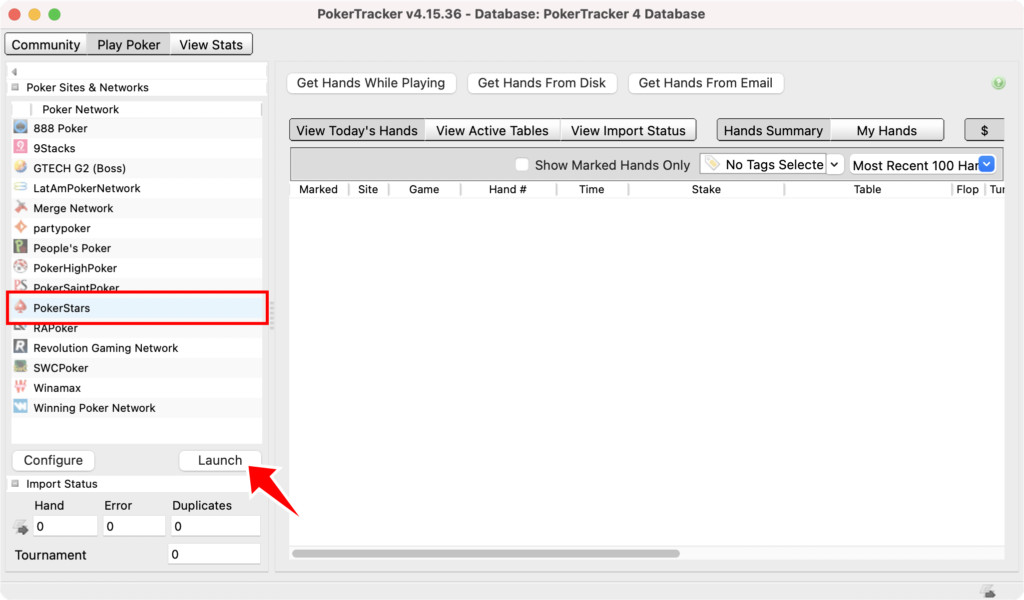Click the tag icon in tags selector
1024x600 pixels.
(x=712, y=164)
